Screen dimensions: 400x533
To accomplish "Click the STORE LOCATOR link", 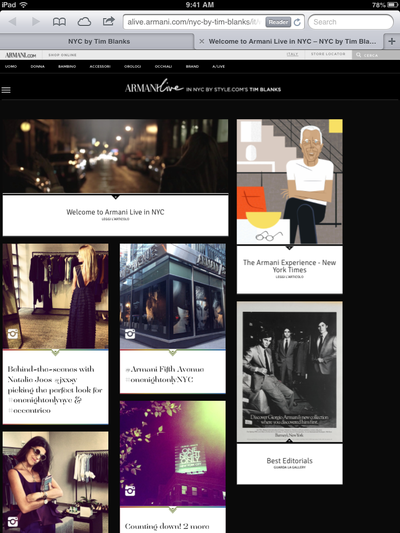I will (328, 54).
